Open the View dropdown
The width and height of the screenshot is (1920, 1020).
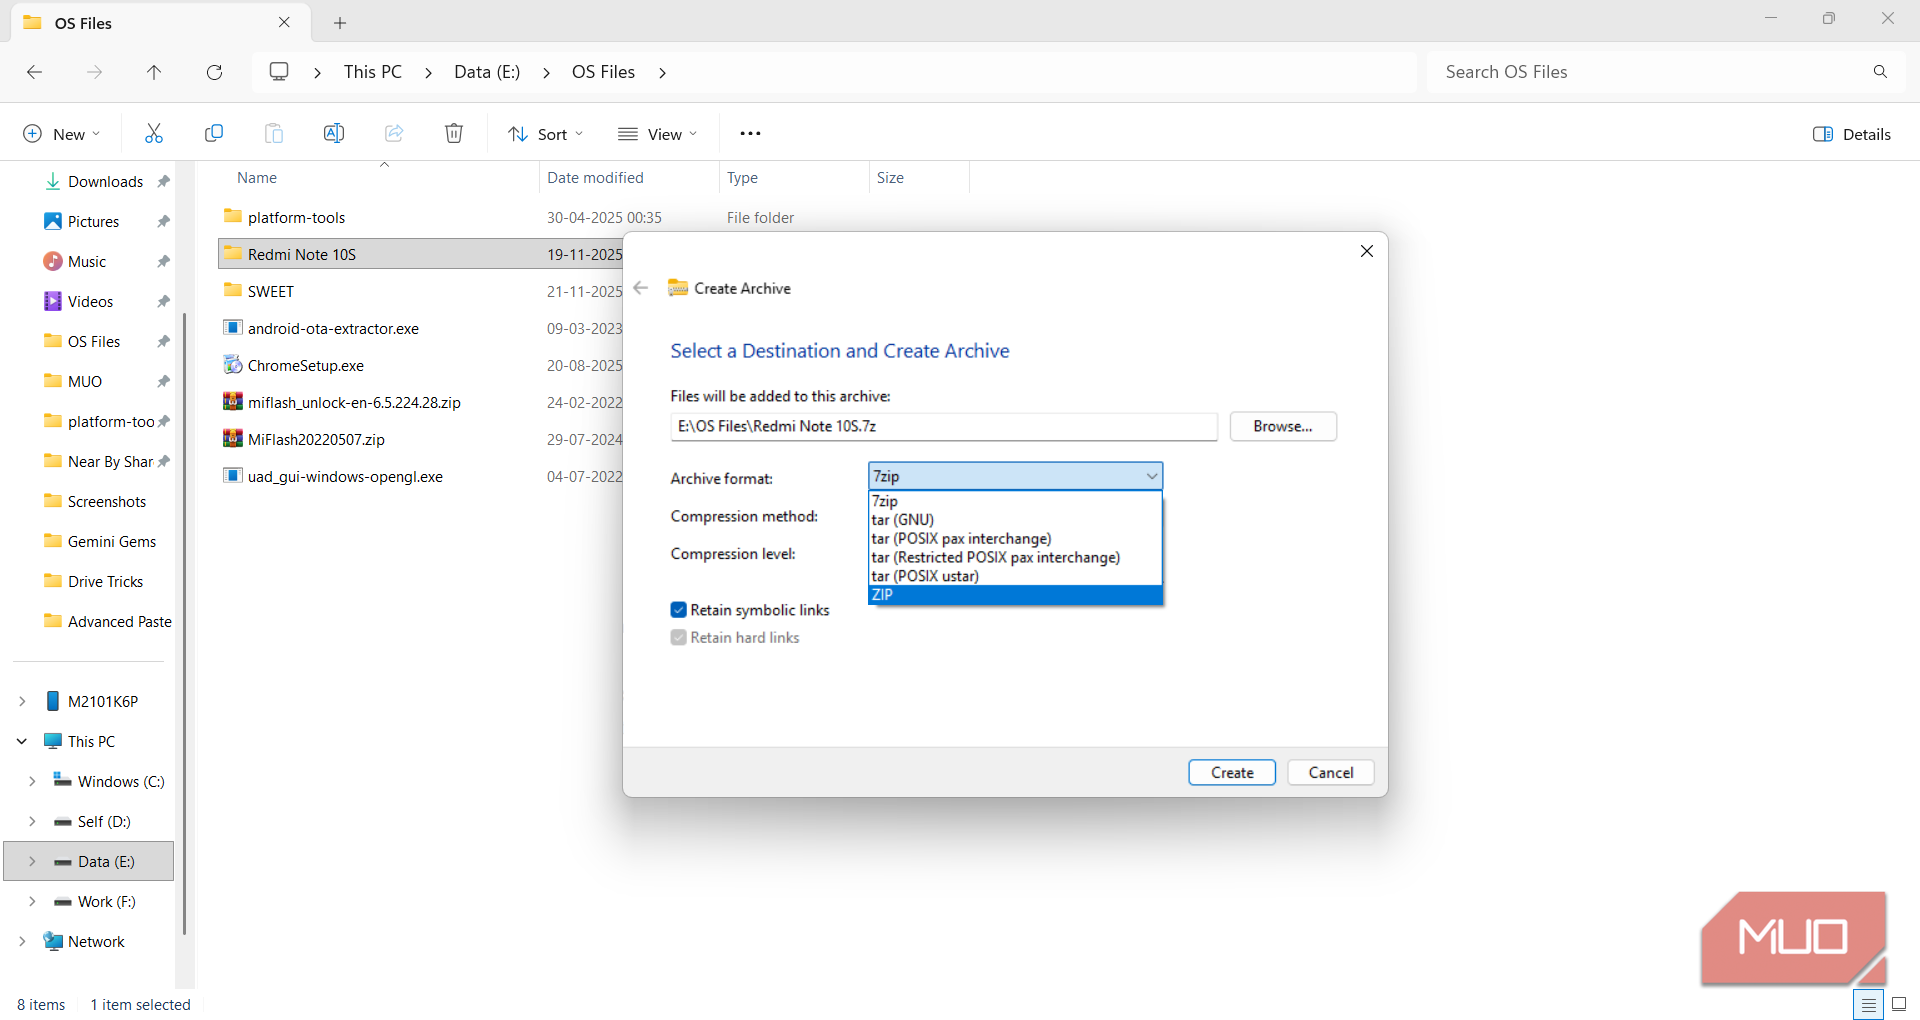click(658, 134)
